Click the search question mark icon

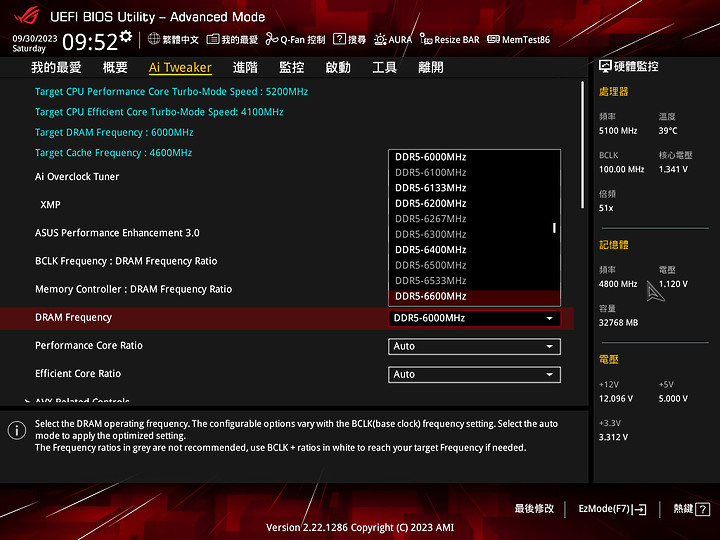(339, 39)
